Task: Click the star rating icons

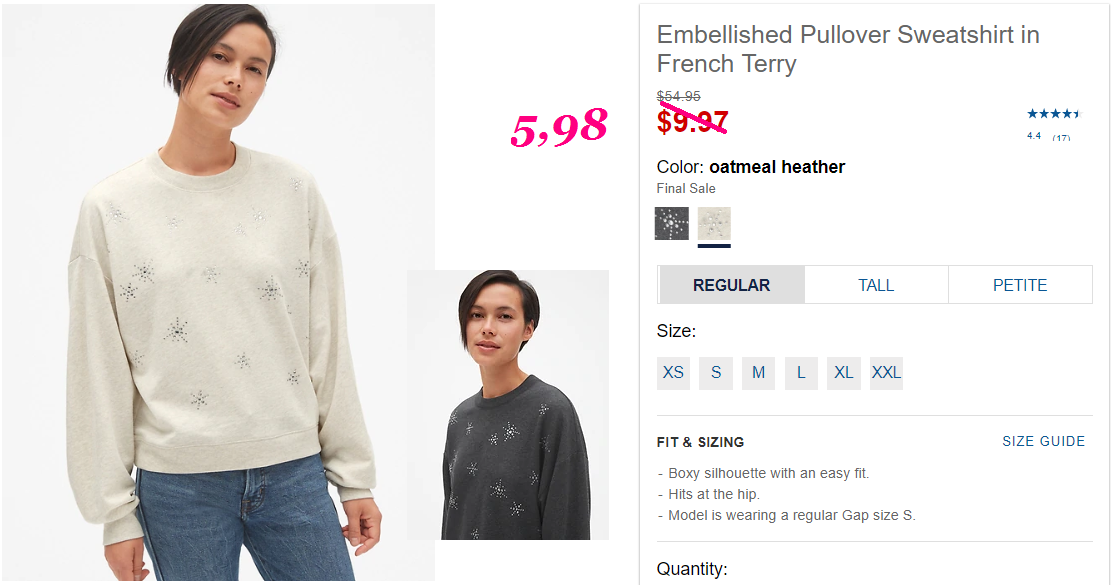Action: 1053,114
